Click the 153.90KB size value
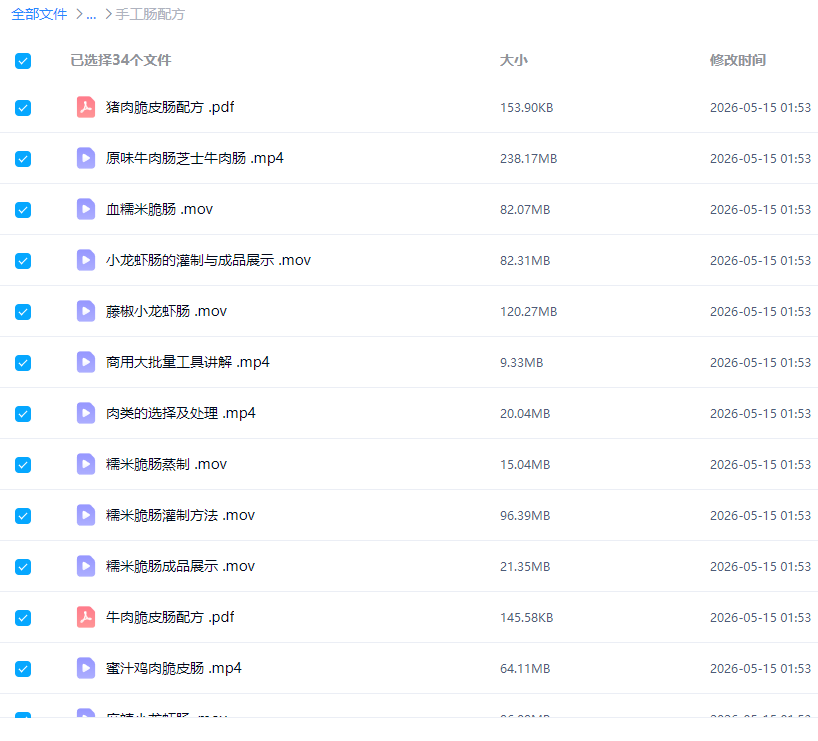This screenshot has width=818, height=741. pos(526,107)
